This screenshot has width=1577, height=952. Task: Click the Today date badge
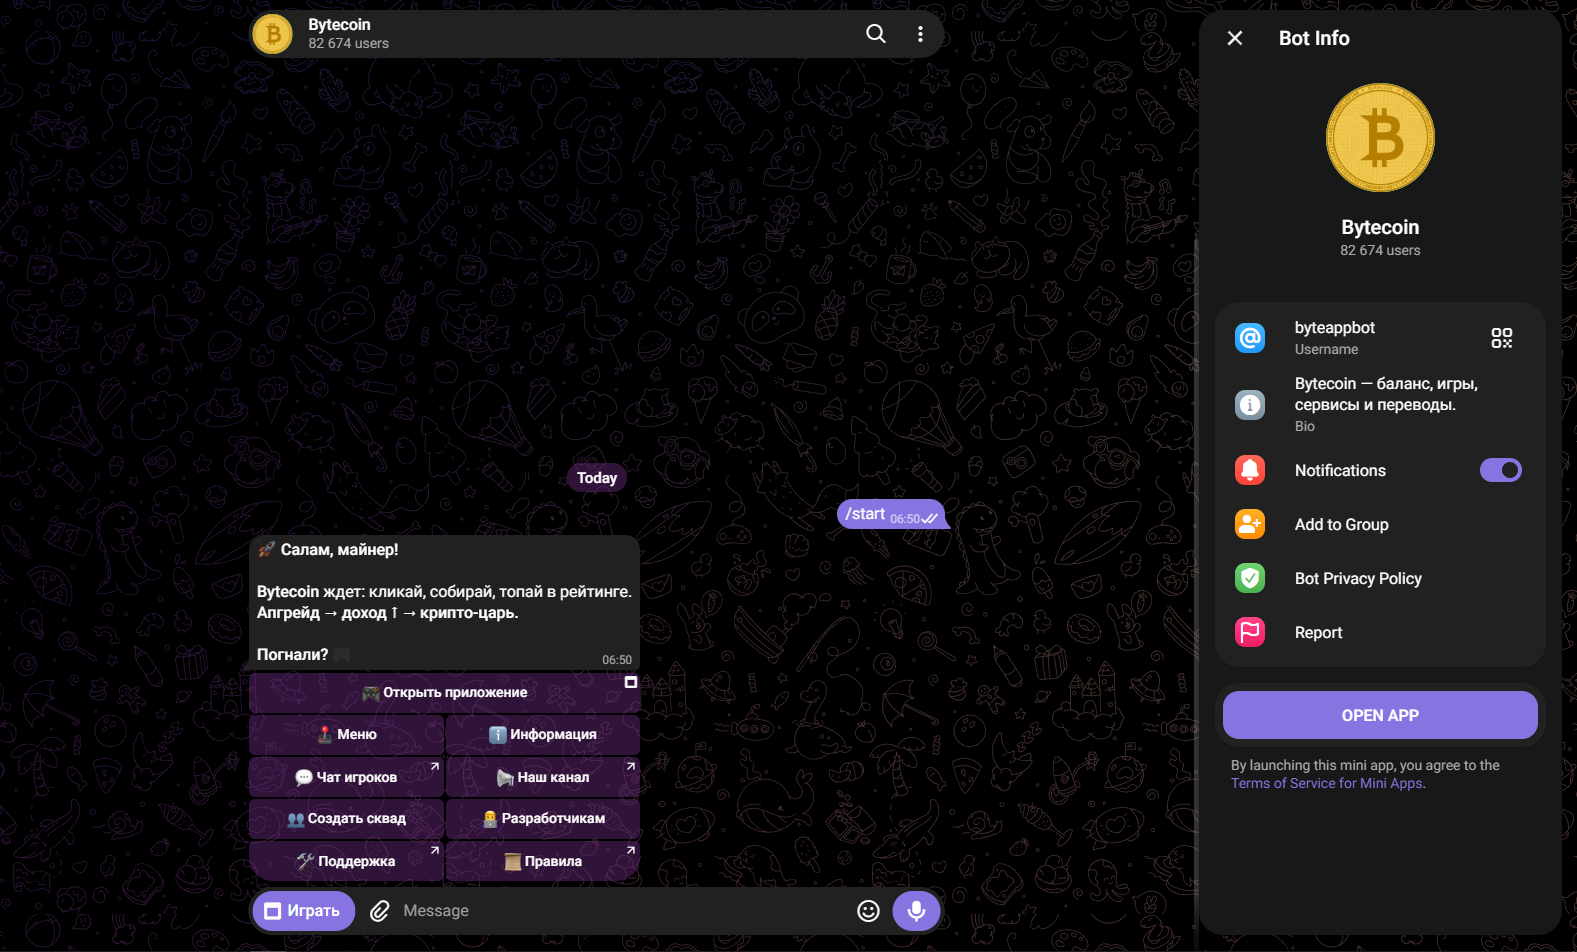pyautogui.click(x=597, y=478)
